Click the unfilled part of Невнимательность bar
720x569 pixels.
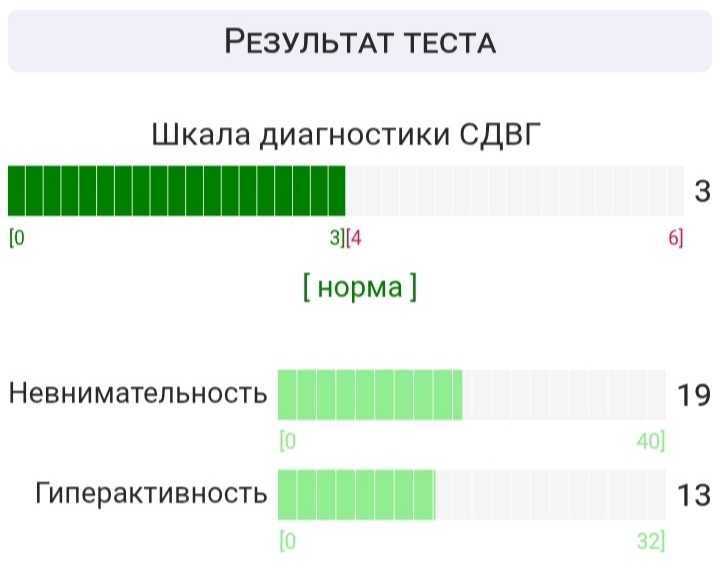pos(564,395)
